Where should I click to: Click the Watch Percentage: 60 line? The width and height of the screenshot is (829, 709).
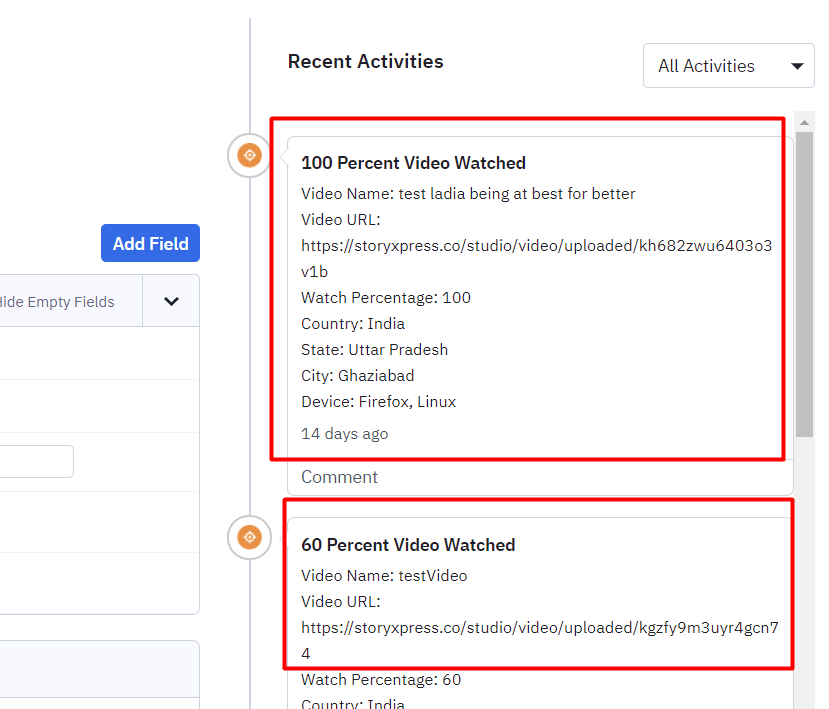tap(381, 679)
